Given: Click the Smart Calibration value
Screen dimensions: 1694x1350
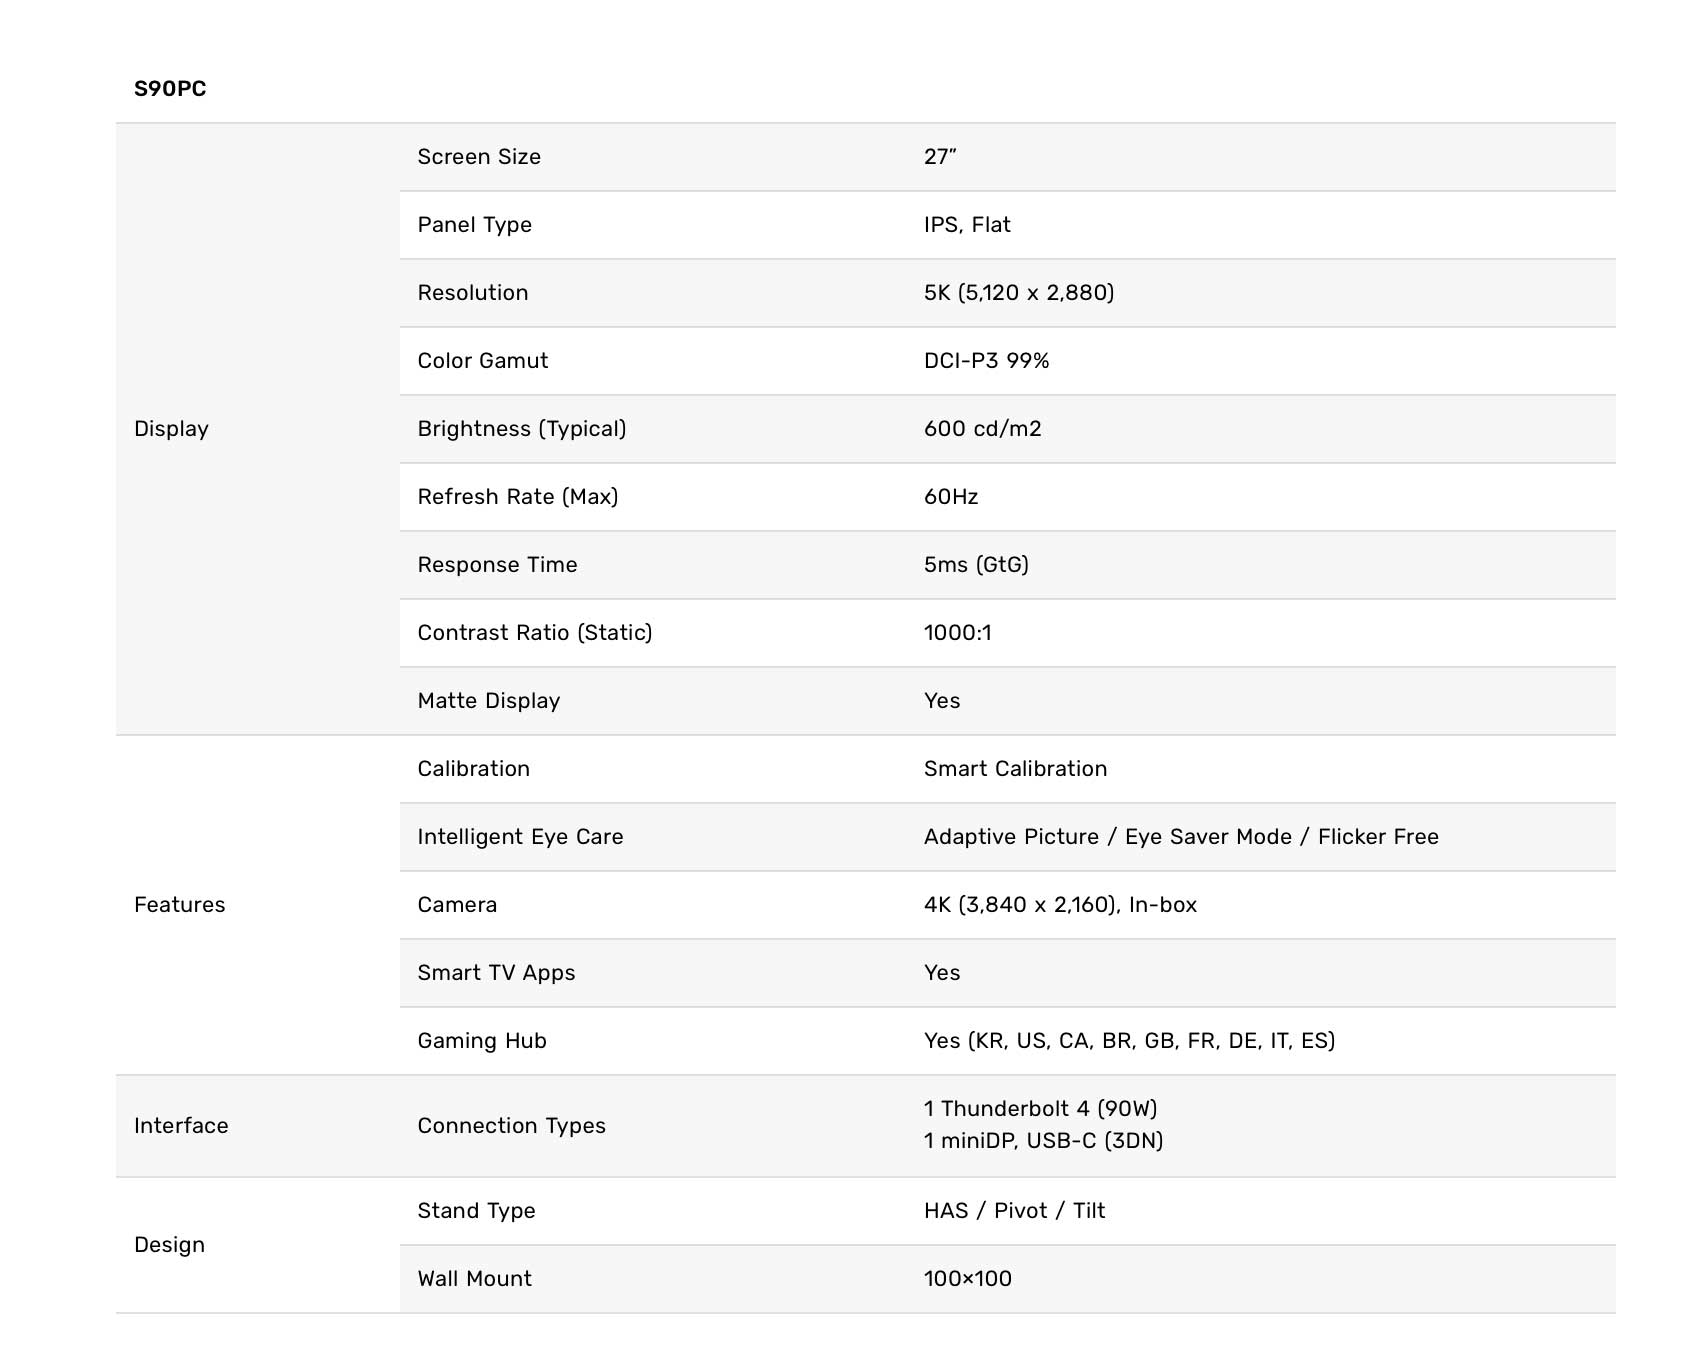Looking at the screenshot, I should pyautogui.click(x=1015, y=769).
